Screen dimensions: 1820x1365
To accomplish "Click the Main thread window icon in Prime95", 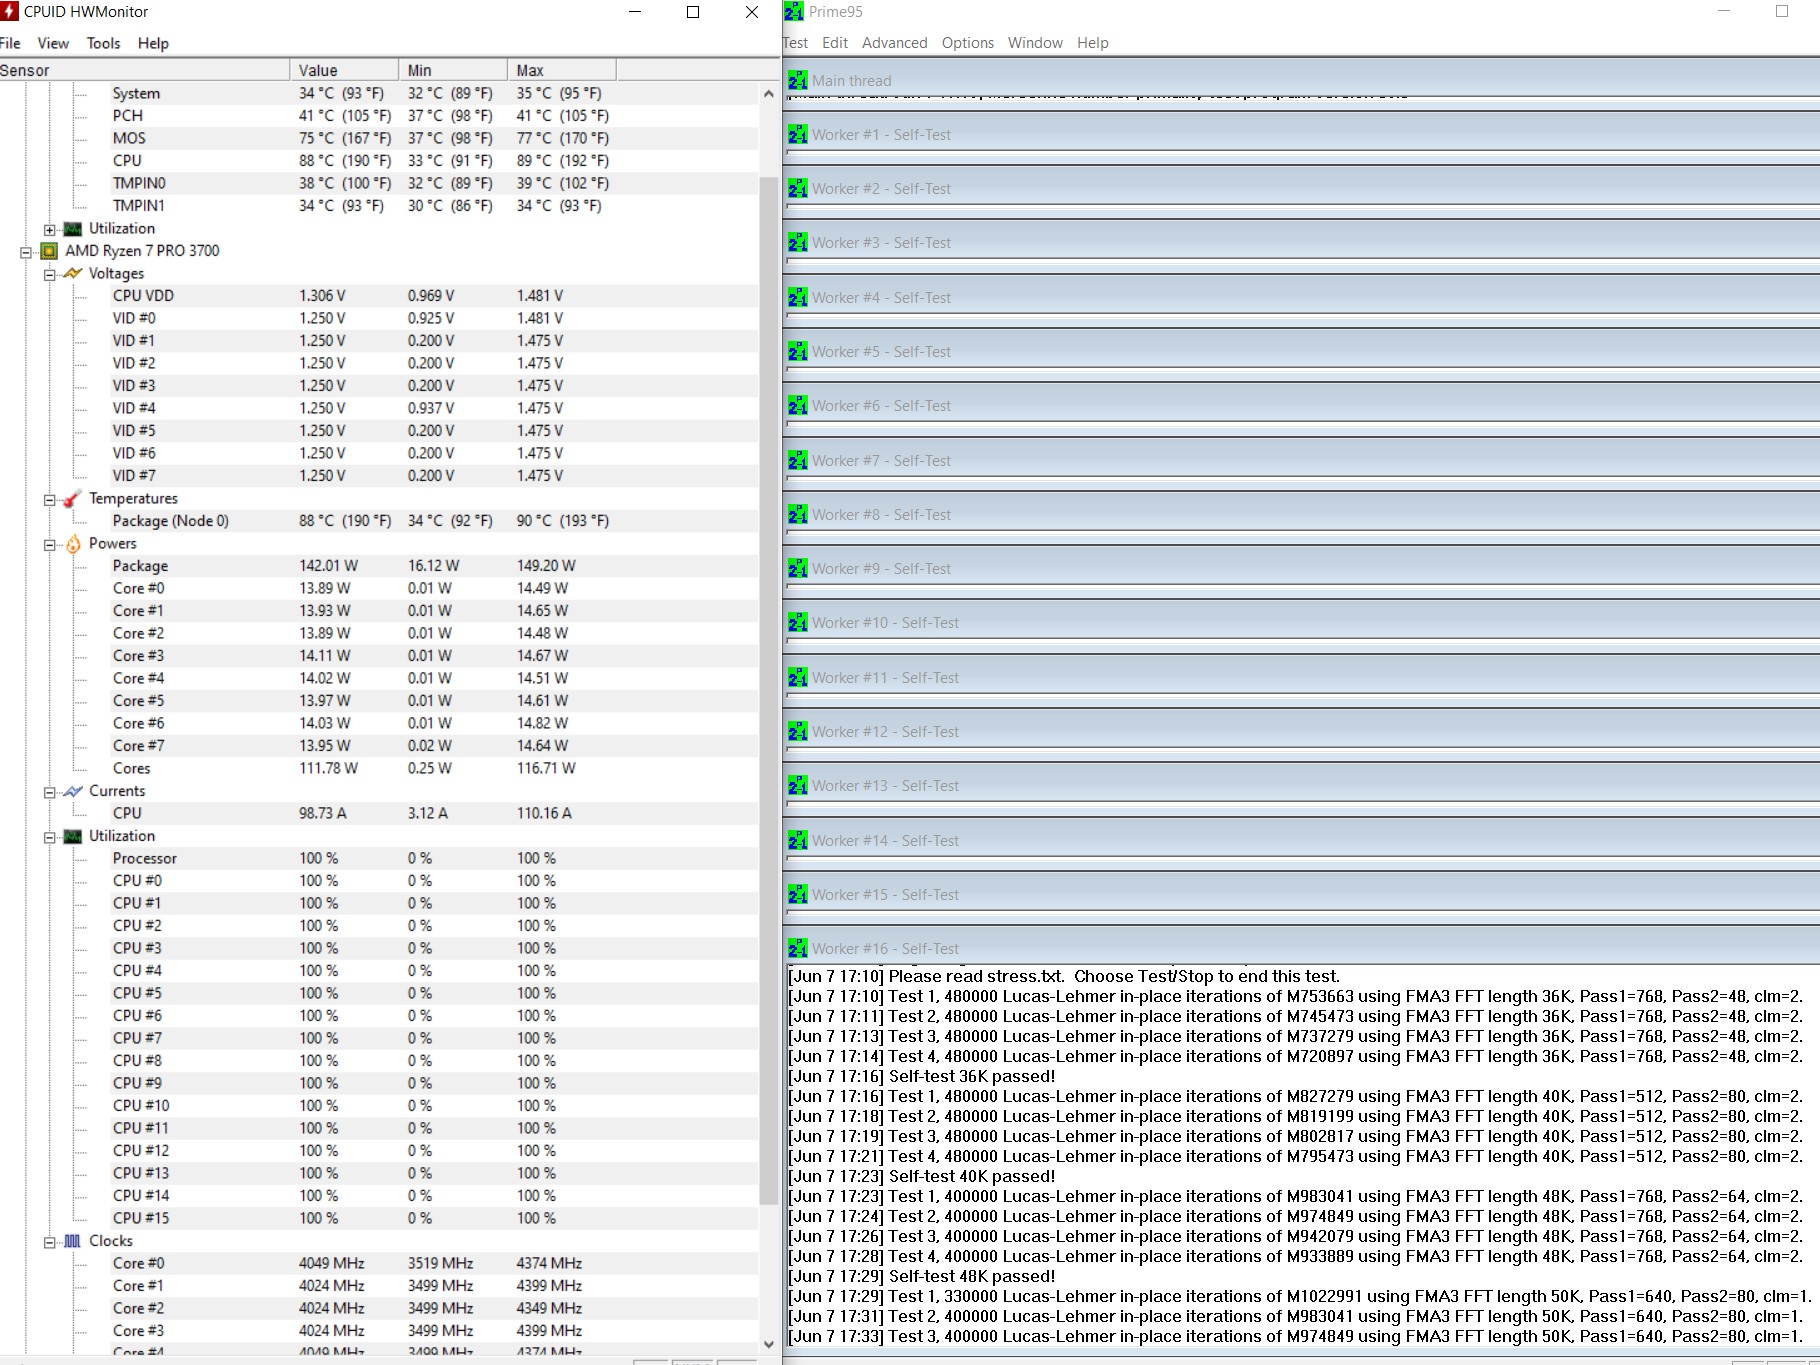I will click(798, 81).
